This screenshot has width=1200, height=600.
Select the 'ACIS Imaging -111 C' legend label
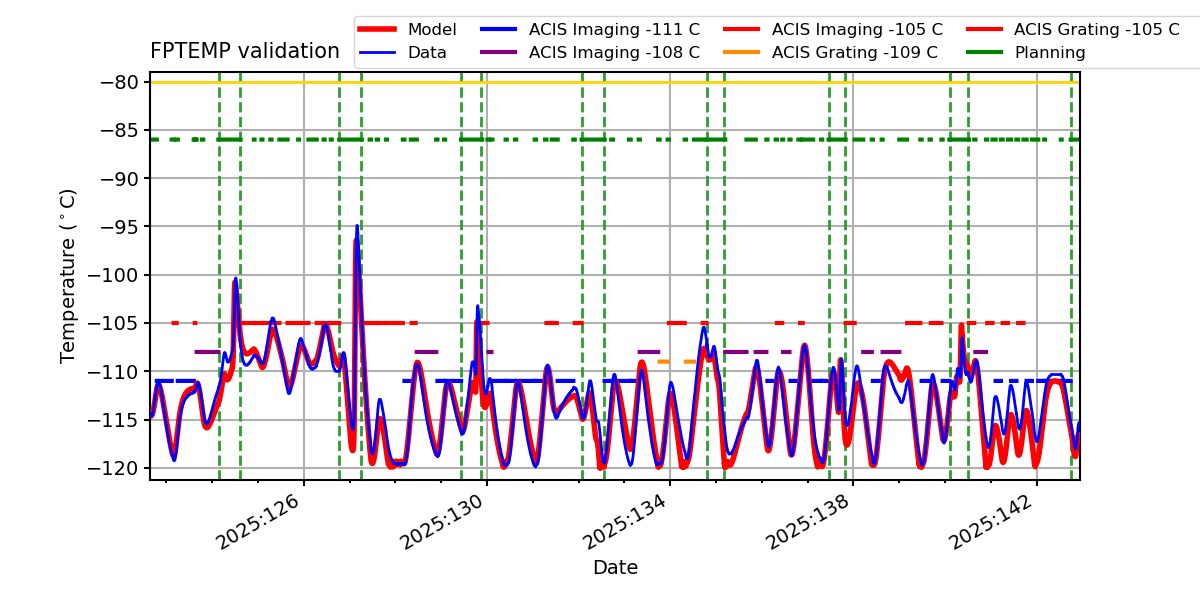tap(614, 30)
